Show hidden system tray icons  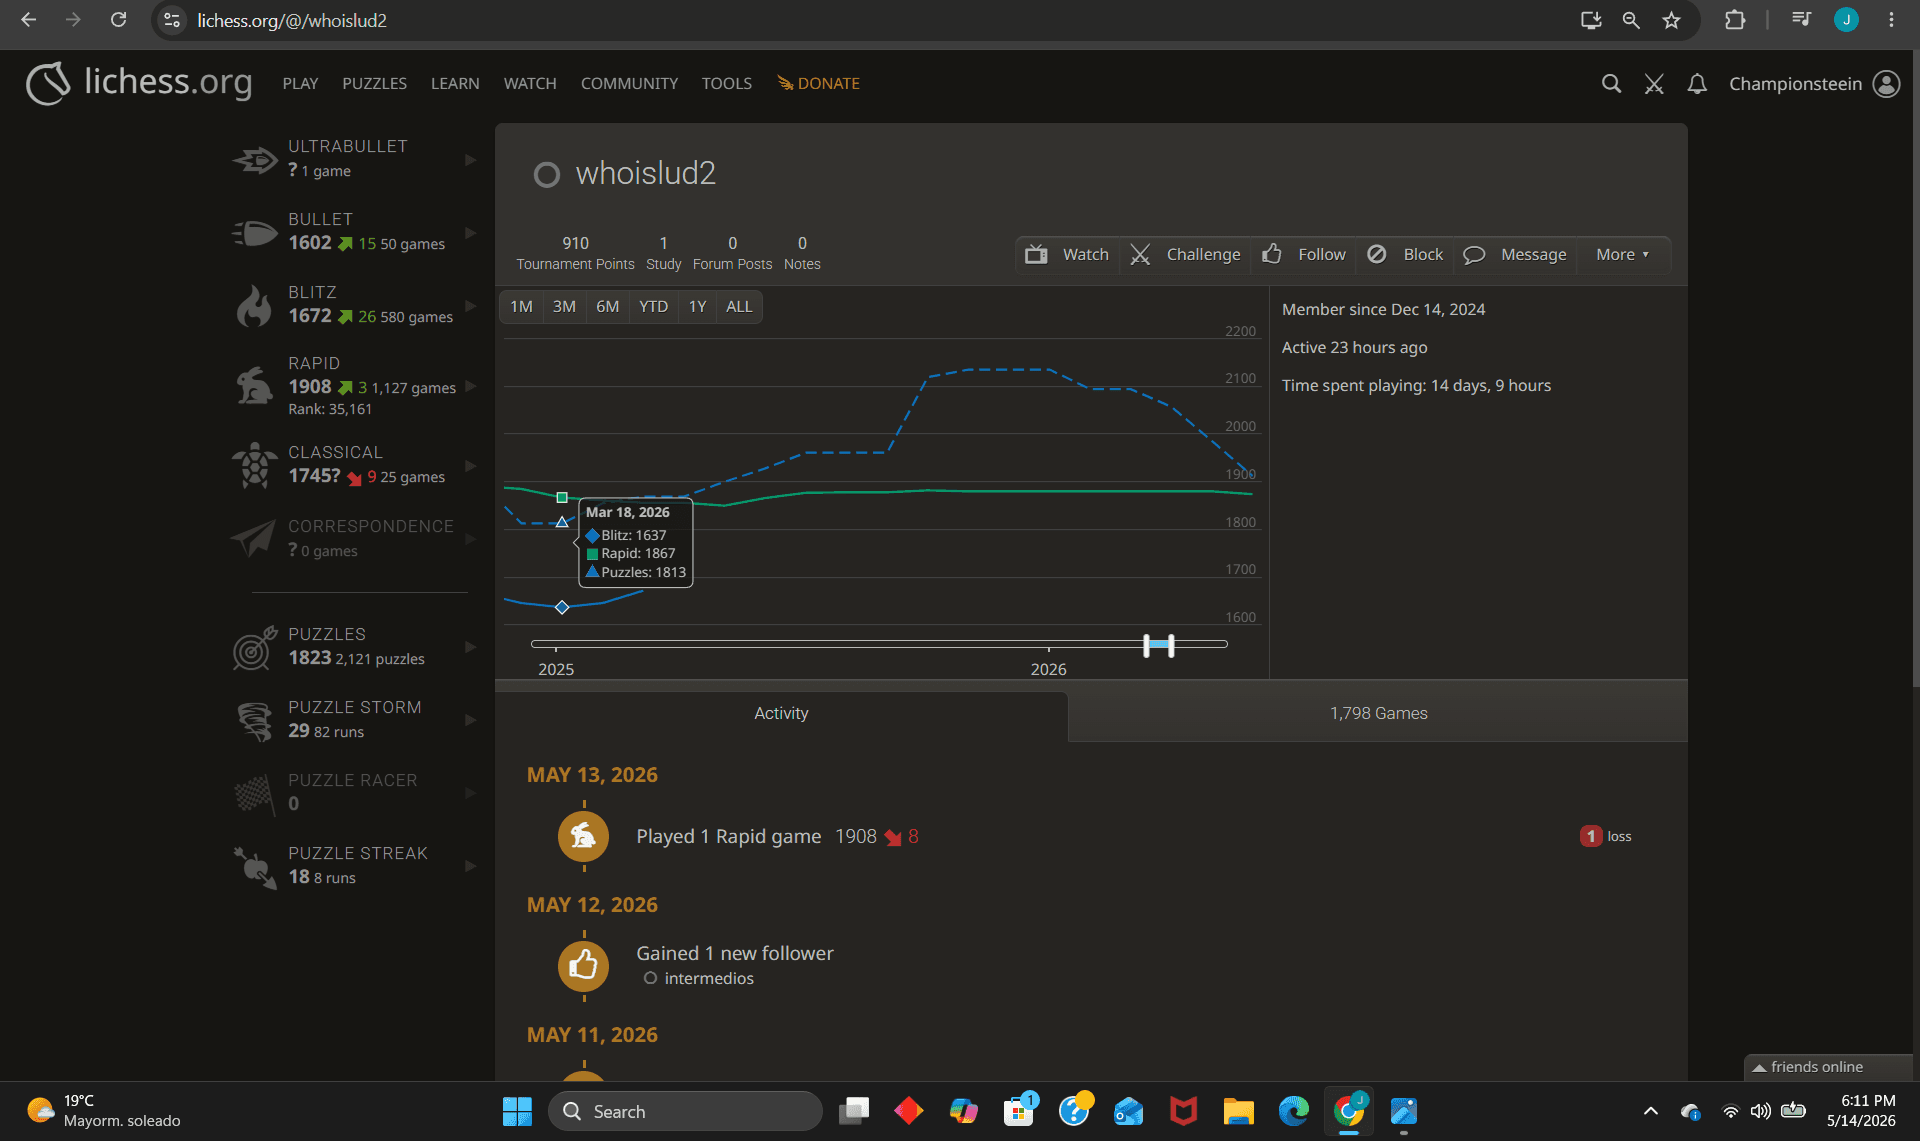1651,1111
